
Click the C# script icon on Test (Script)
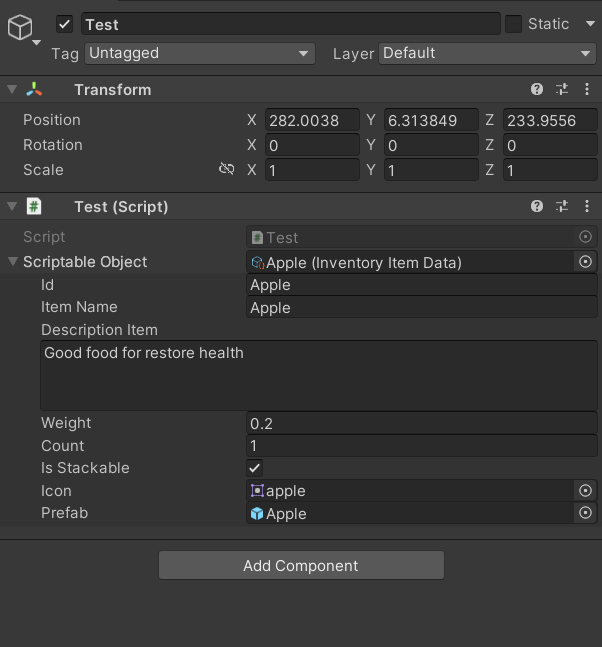pyautogui.click(x=34, y=206)
